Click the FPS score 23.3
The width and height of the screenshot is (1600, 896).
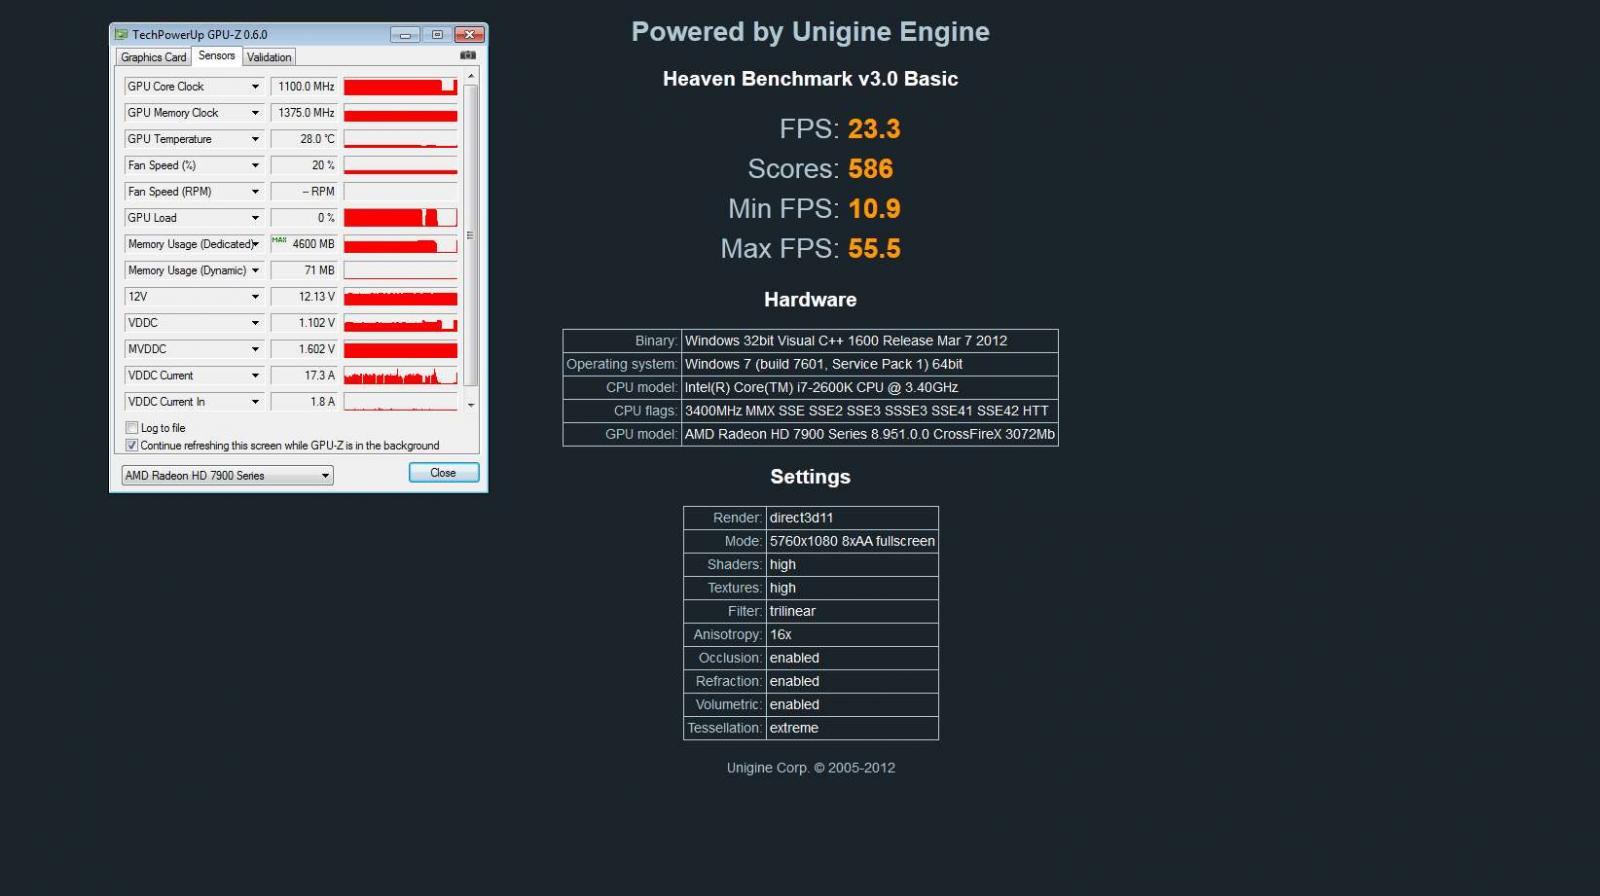(874, 129)
